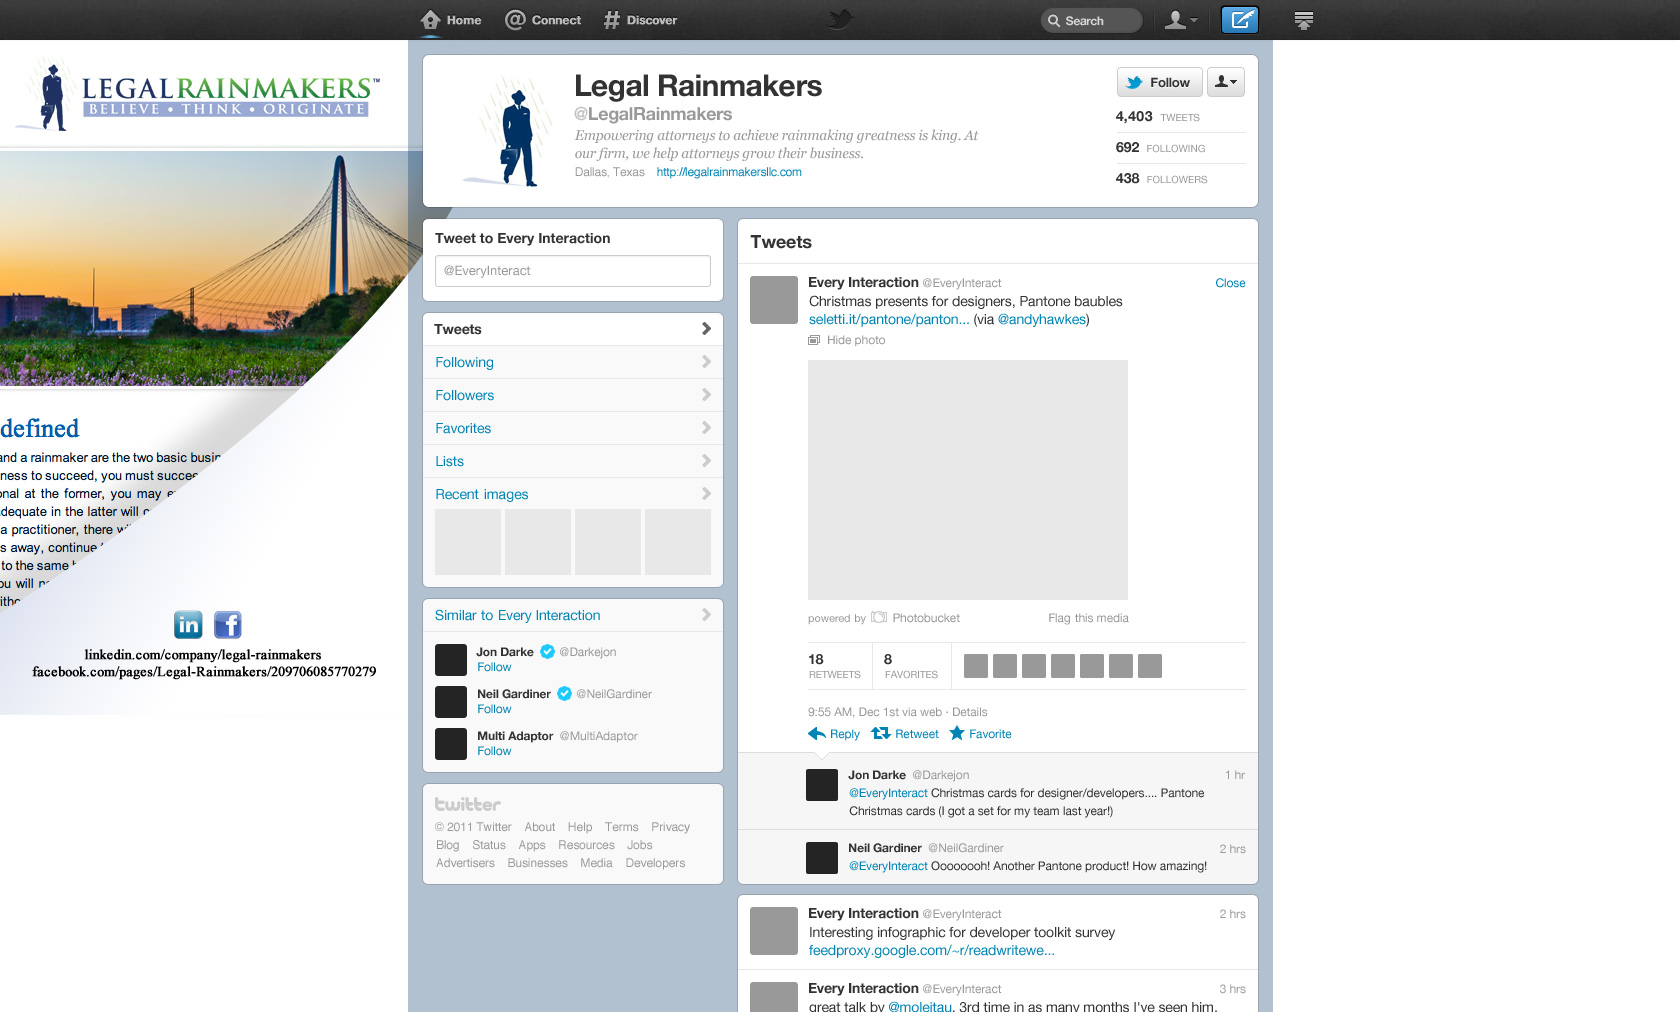Click the Twitter bird logo in top bar
Viewport: 1680px width, 1012px height.
click(840, 19)
